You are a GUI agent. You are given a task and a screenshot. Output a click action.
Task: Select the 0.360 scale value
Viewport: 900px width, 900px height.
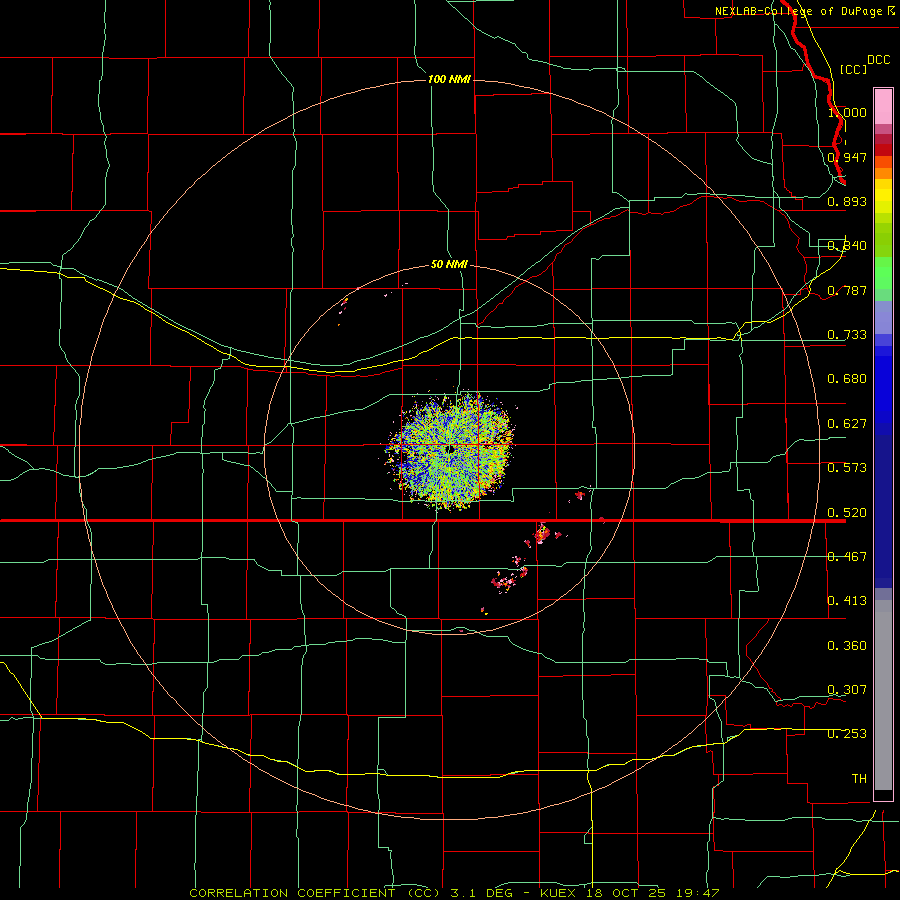847,646
